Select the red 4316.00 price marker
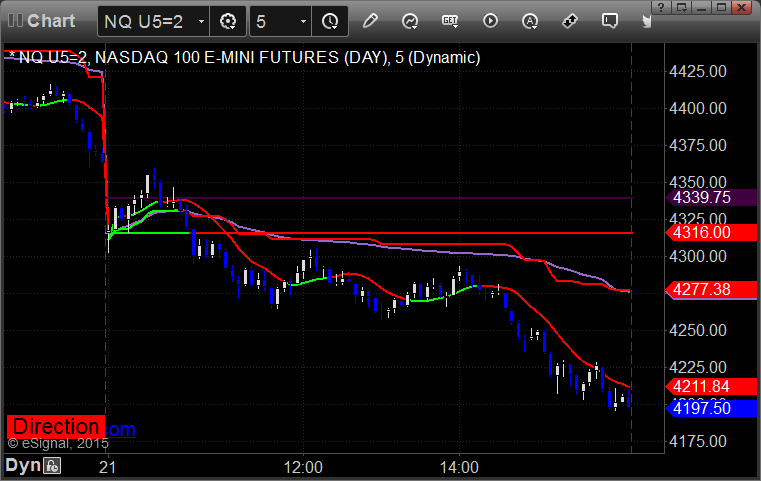761x481 pixels. click(x=711, y=232)
